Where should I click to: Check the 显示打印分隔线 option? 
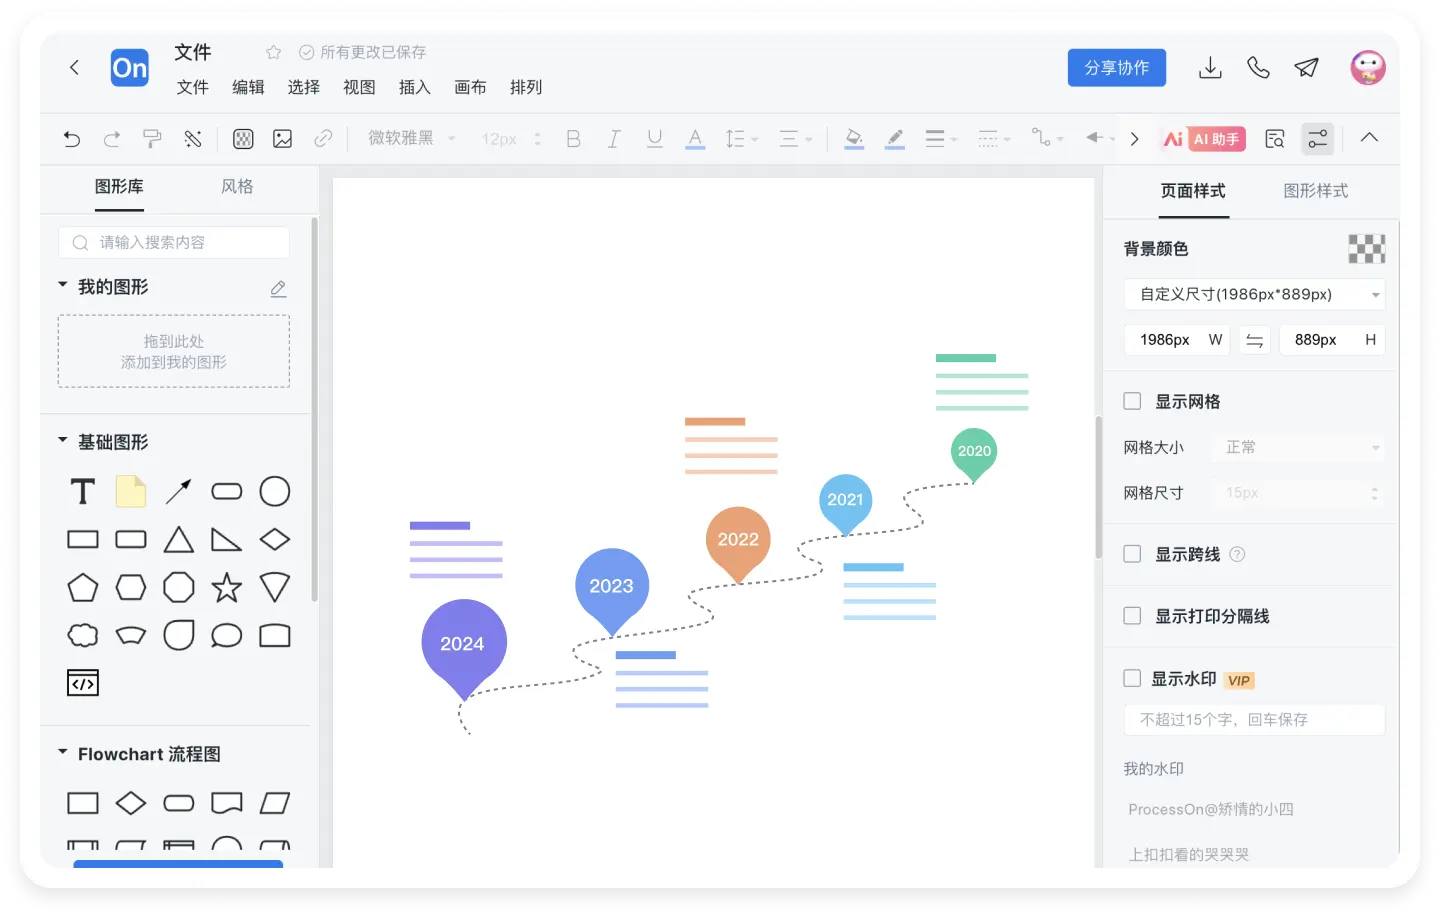tap(1132, 616)
